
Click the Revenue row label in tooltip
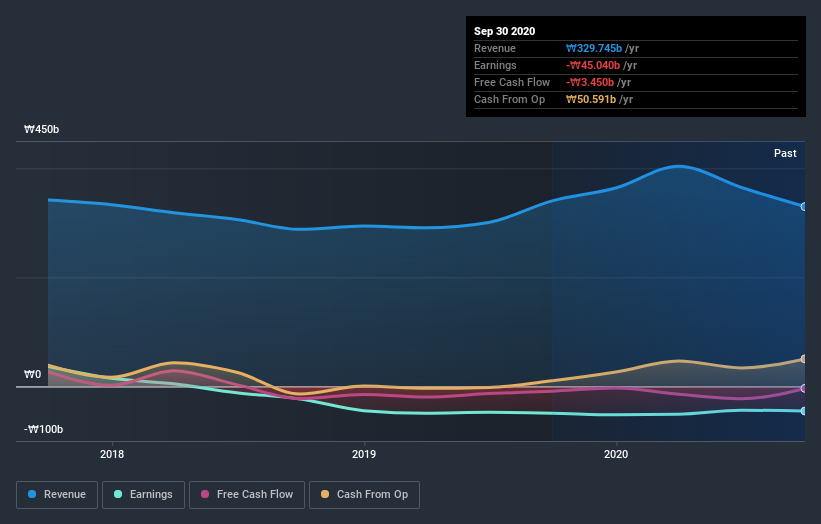495,49
